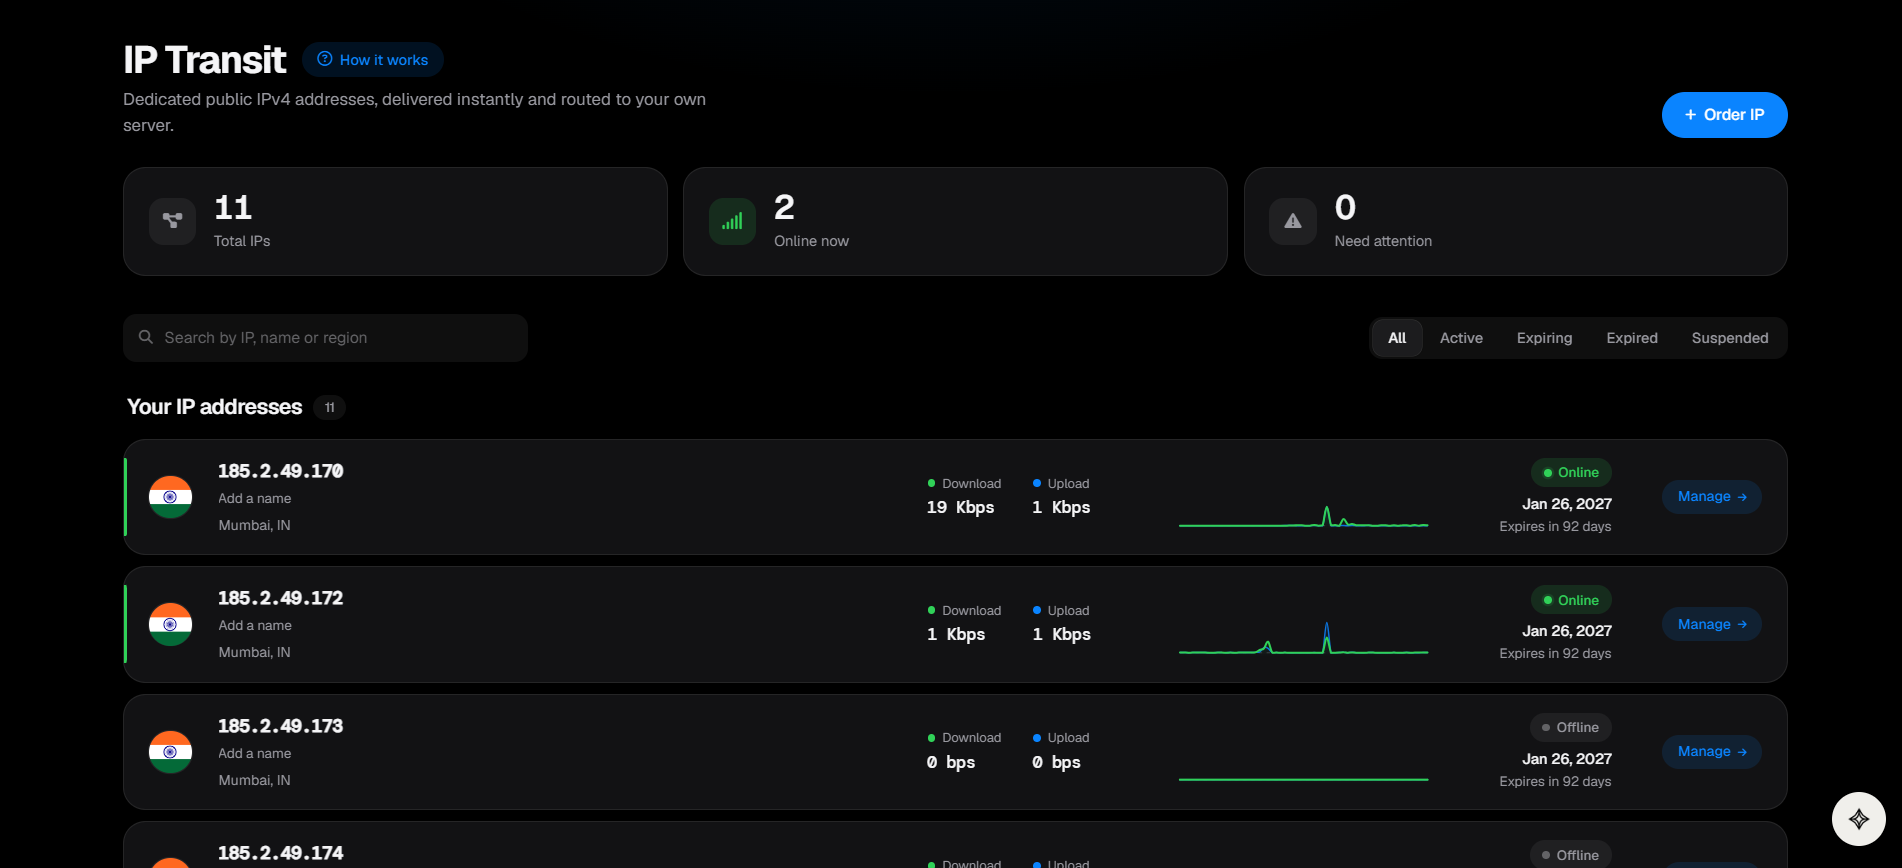Screen dimensions: 1902x868
Task: Manage the IP 185.2.49.172
Action: point(1712,624)
